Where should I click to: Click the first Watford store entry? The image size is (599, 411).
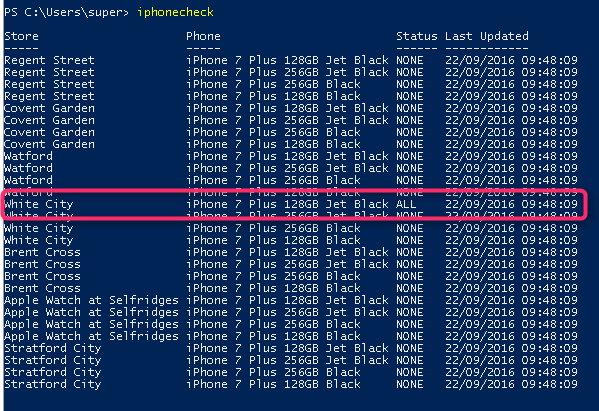pyautogui.click(x=28, y=156)
